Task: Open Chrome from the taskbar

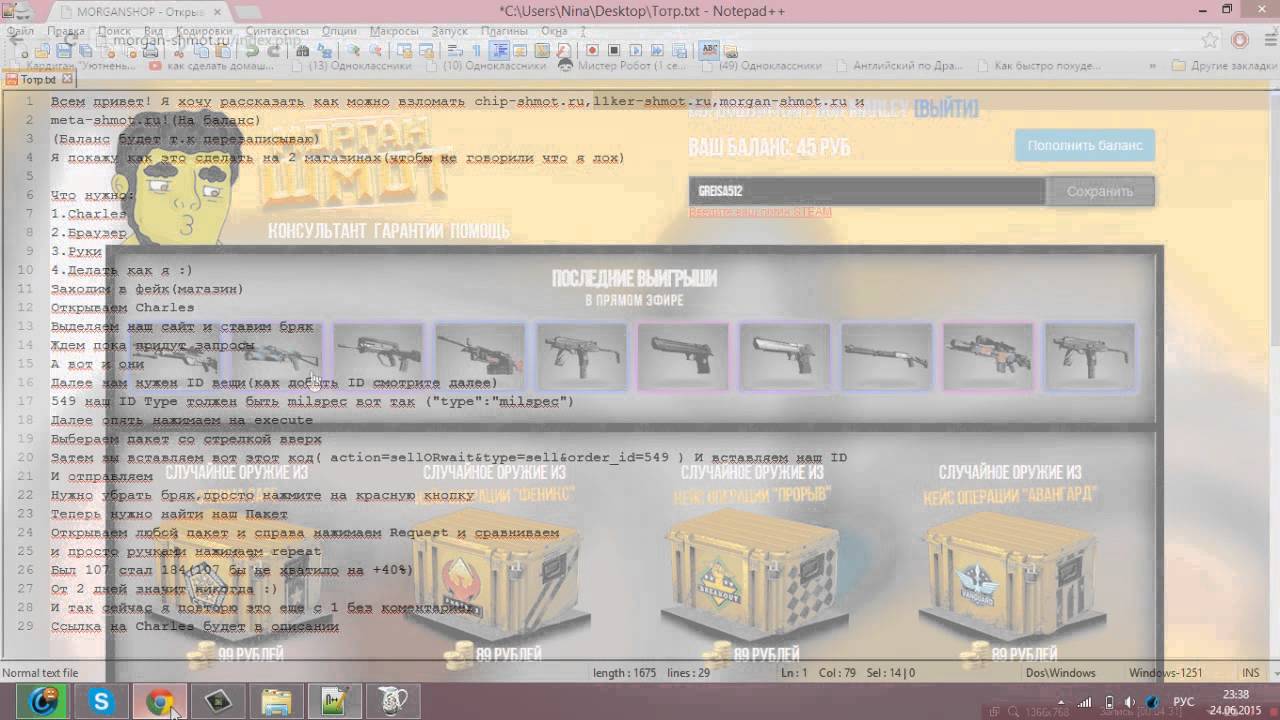Action: 160,702
